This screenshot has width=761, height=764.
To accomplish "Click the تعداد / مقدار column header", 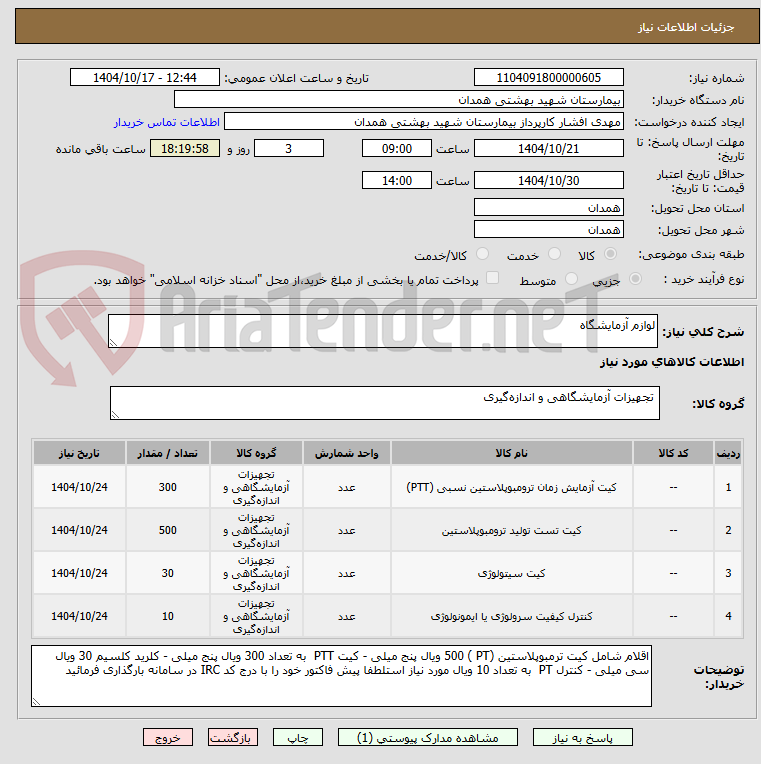I will click(x=168, y=453).
